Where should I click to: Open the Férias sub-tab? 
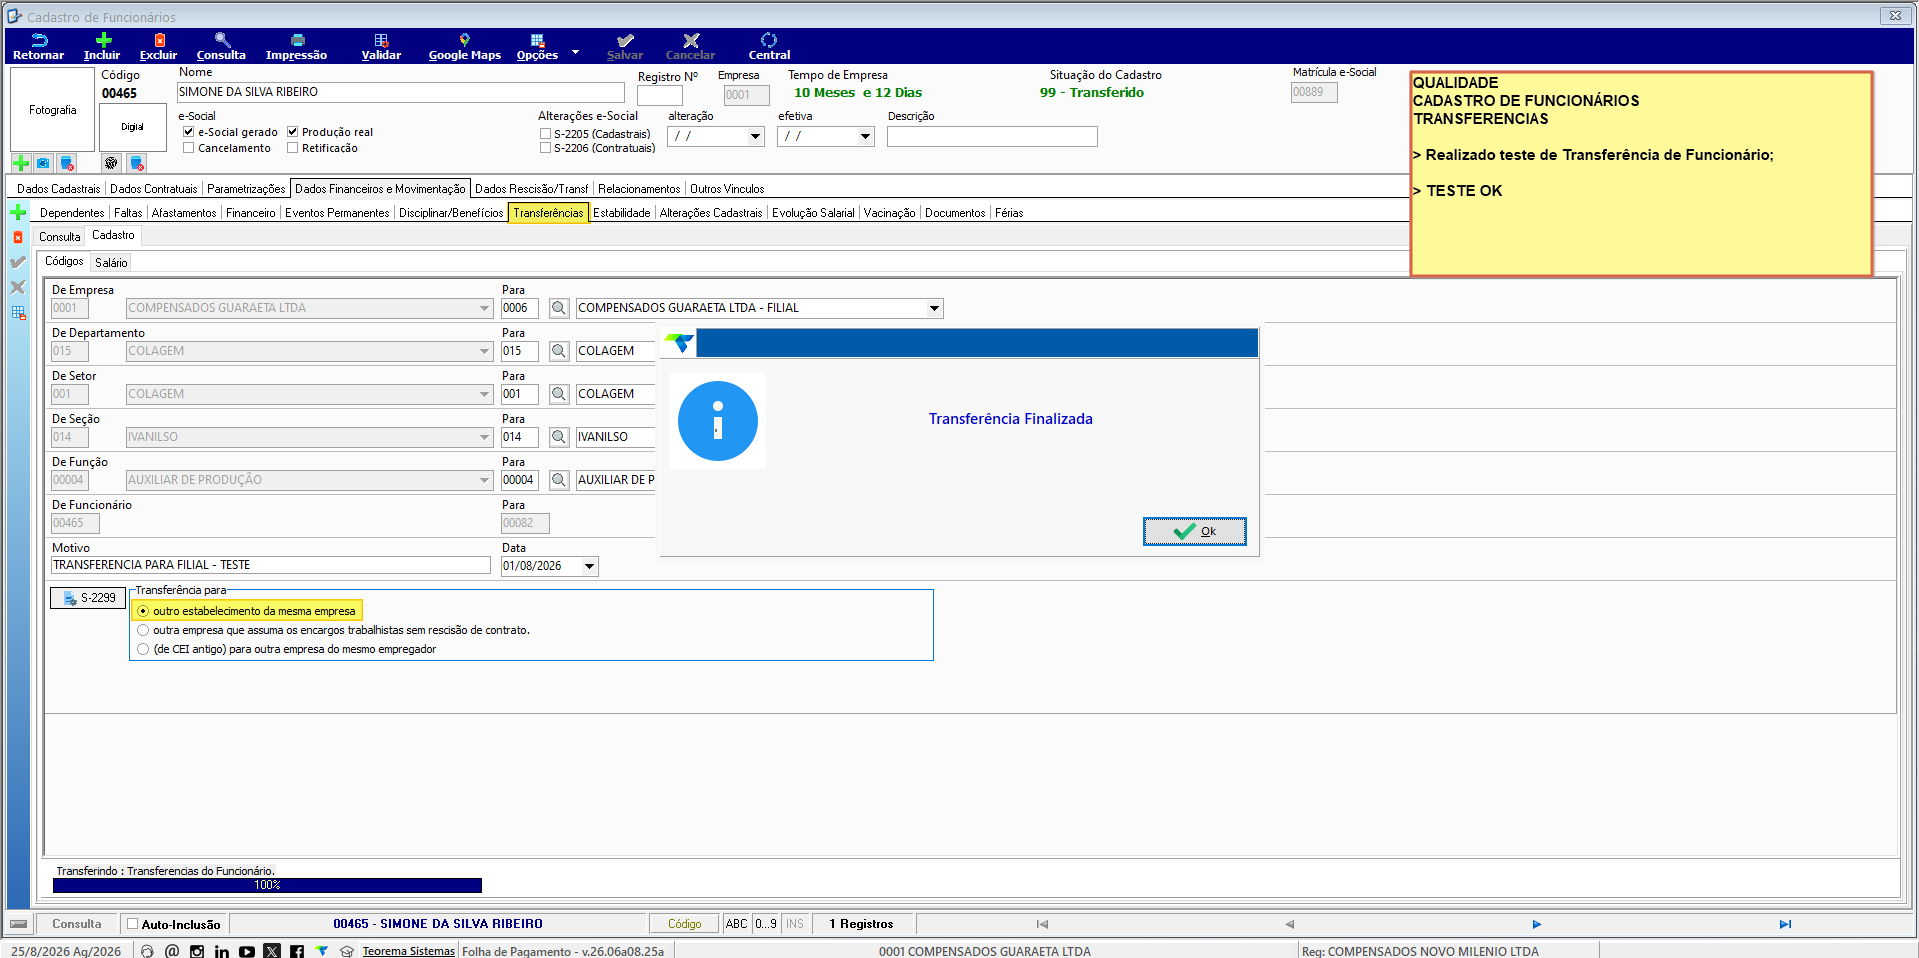[1009, 213]
